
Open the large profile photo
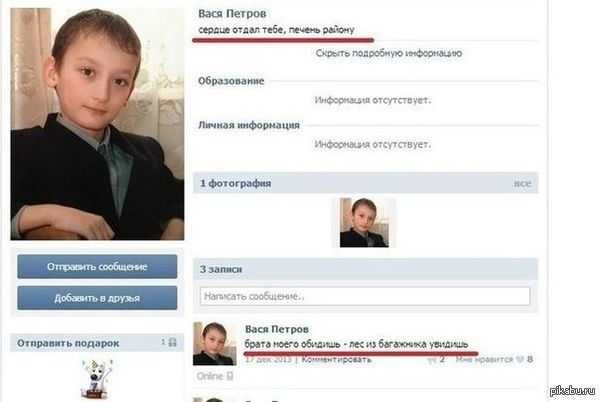click(97, 124)
